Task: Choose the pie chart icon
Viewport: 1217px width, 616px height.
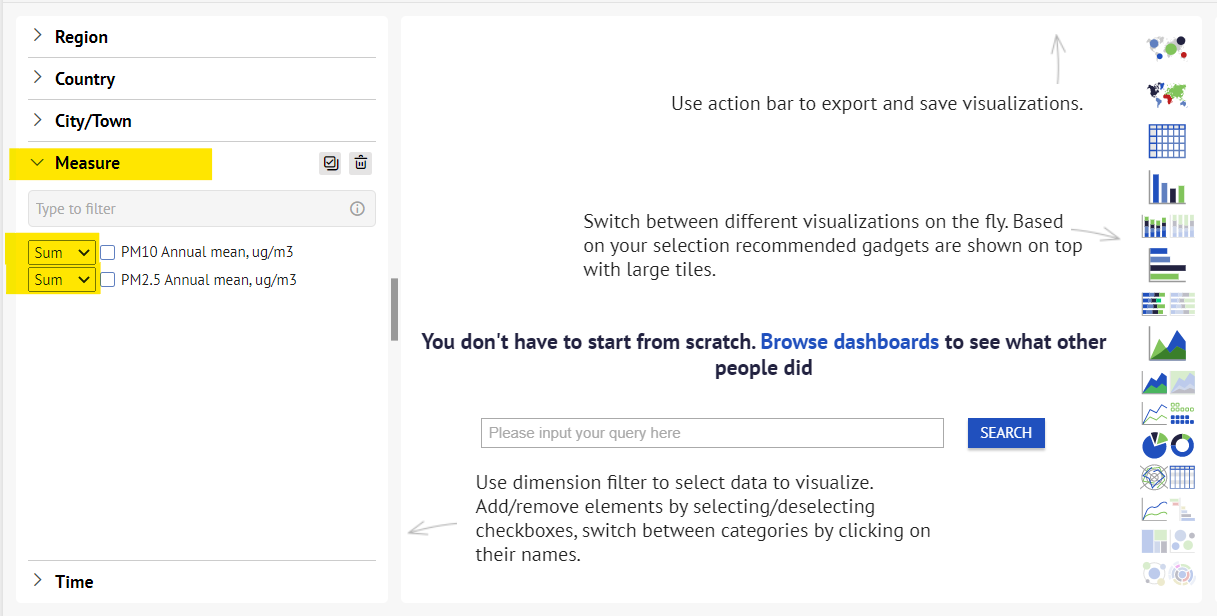Action: point(1154,444)
